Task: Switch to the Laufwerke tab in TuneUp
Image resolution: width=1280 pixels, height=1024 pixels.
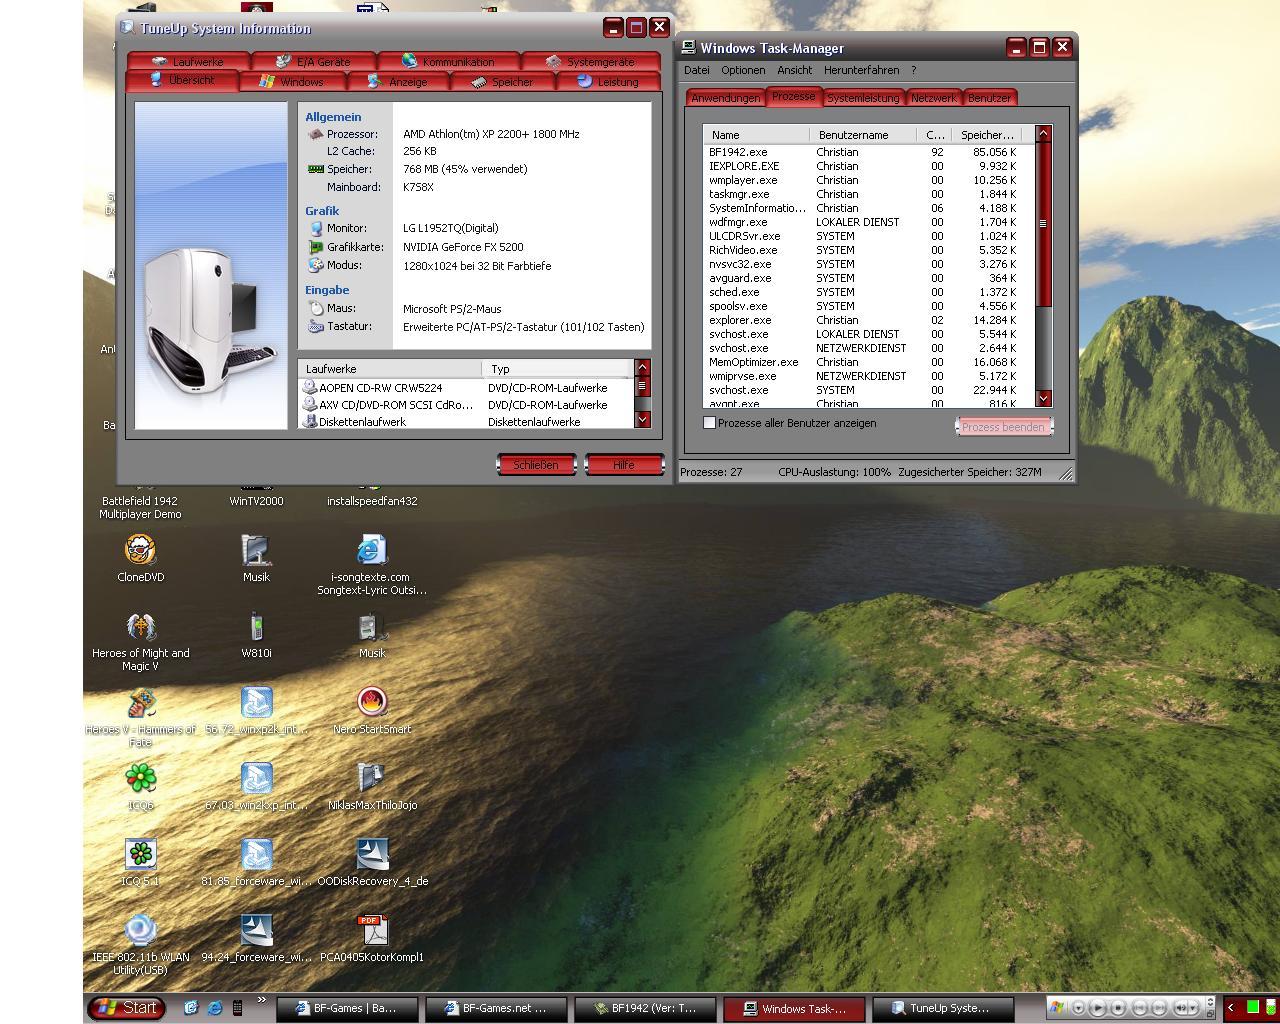Action: (x=188, y=62)
